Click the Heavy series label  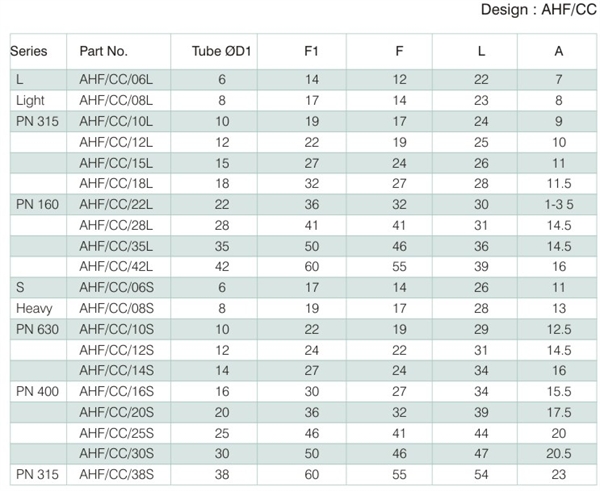pos(34,308)
